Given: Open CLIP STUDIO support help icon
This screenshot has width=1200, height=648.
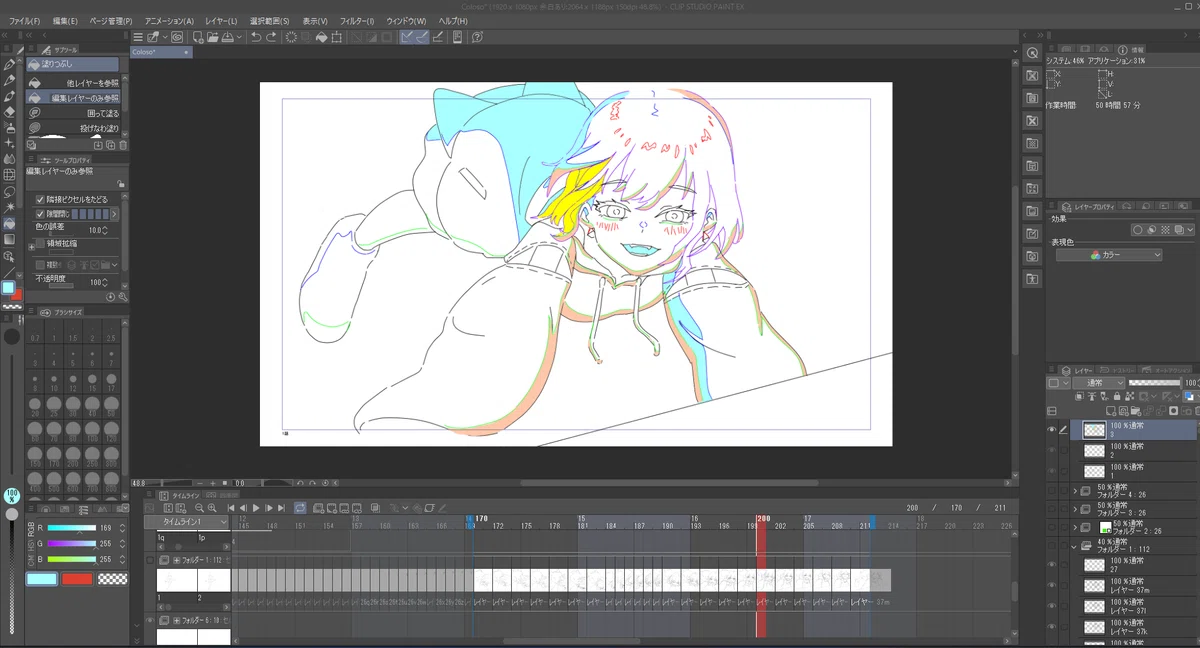Looking at the screenshot, I should pyautogui.click(x=478, y=37).
